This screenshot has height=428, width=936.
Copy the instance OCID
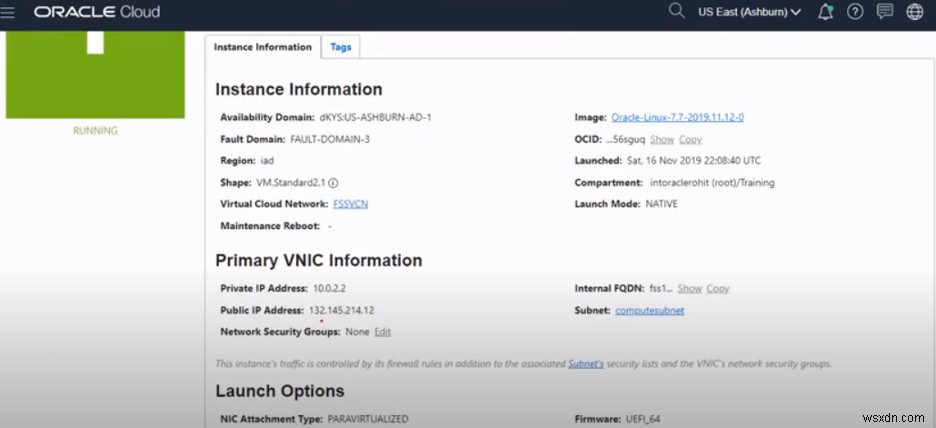pyautogui.click(x=690, y=139)
